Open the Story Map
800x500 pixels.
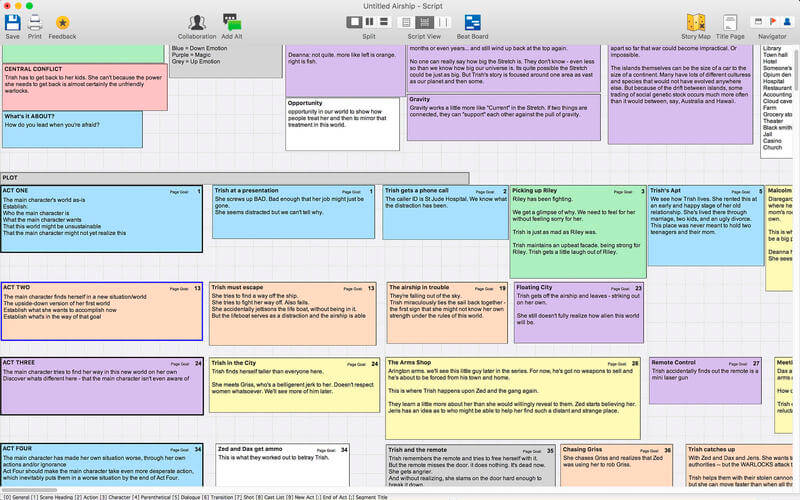tap(697, 22)
